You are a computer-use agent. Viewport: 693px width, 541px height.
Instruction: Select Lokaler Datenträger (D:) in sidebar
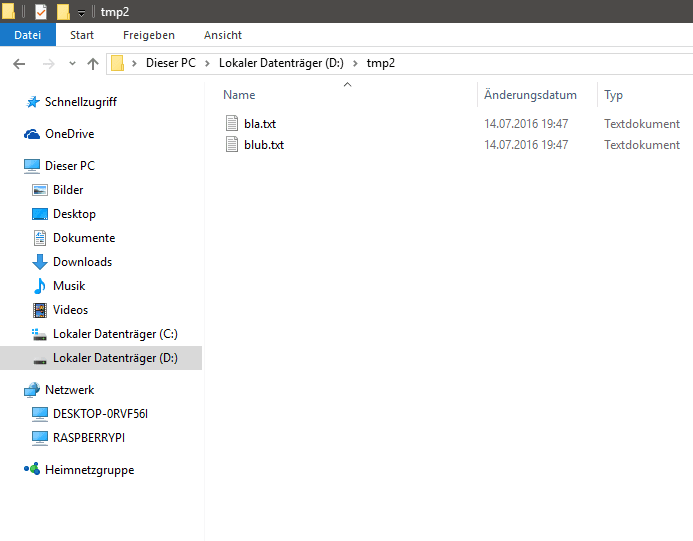point(115,358)
